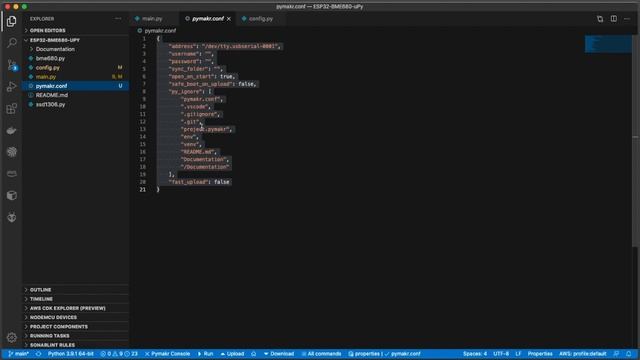The height and width of the screenshot is (360, 640).
Task: Click the "address" line in the editor
Action: (225, 46)
